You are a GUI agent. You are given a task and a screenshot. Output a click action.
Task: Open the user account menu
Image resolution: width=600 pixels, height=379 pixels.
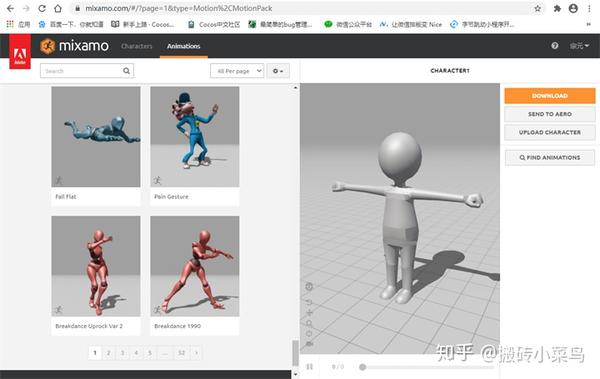click(x=579, y=46)
